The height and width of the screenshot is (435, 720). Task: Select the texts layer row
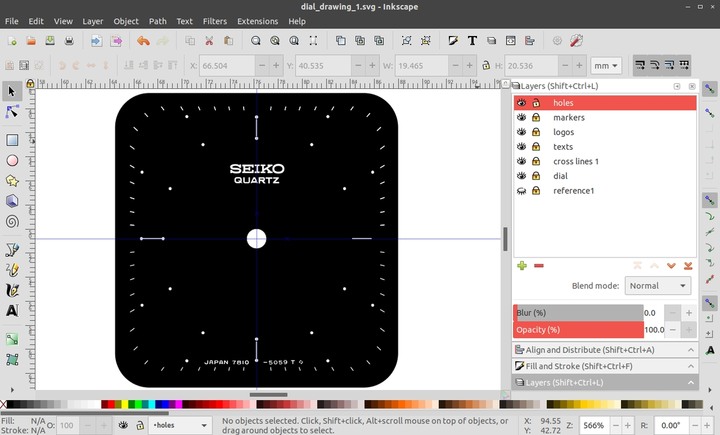click(605, 147)
